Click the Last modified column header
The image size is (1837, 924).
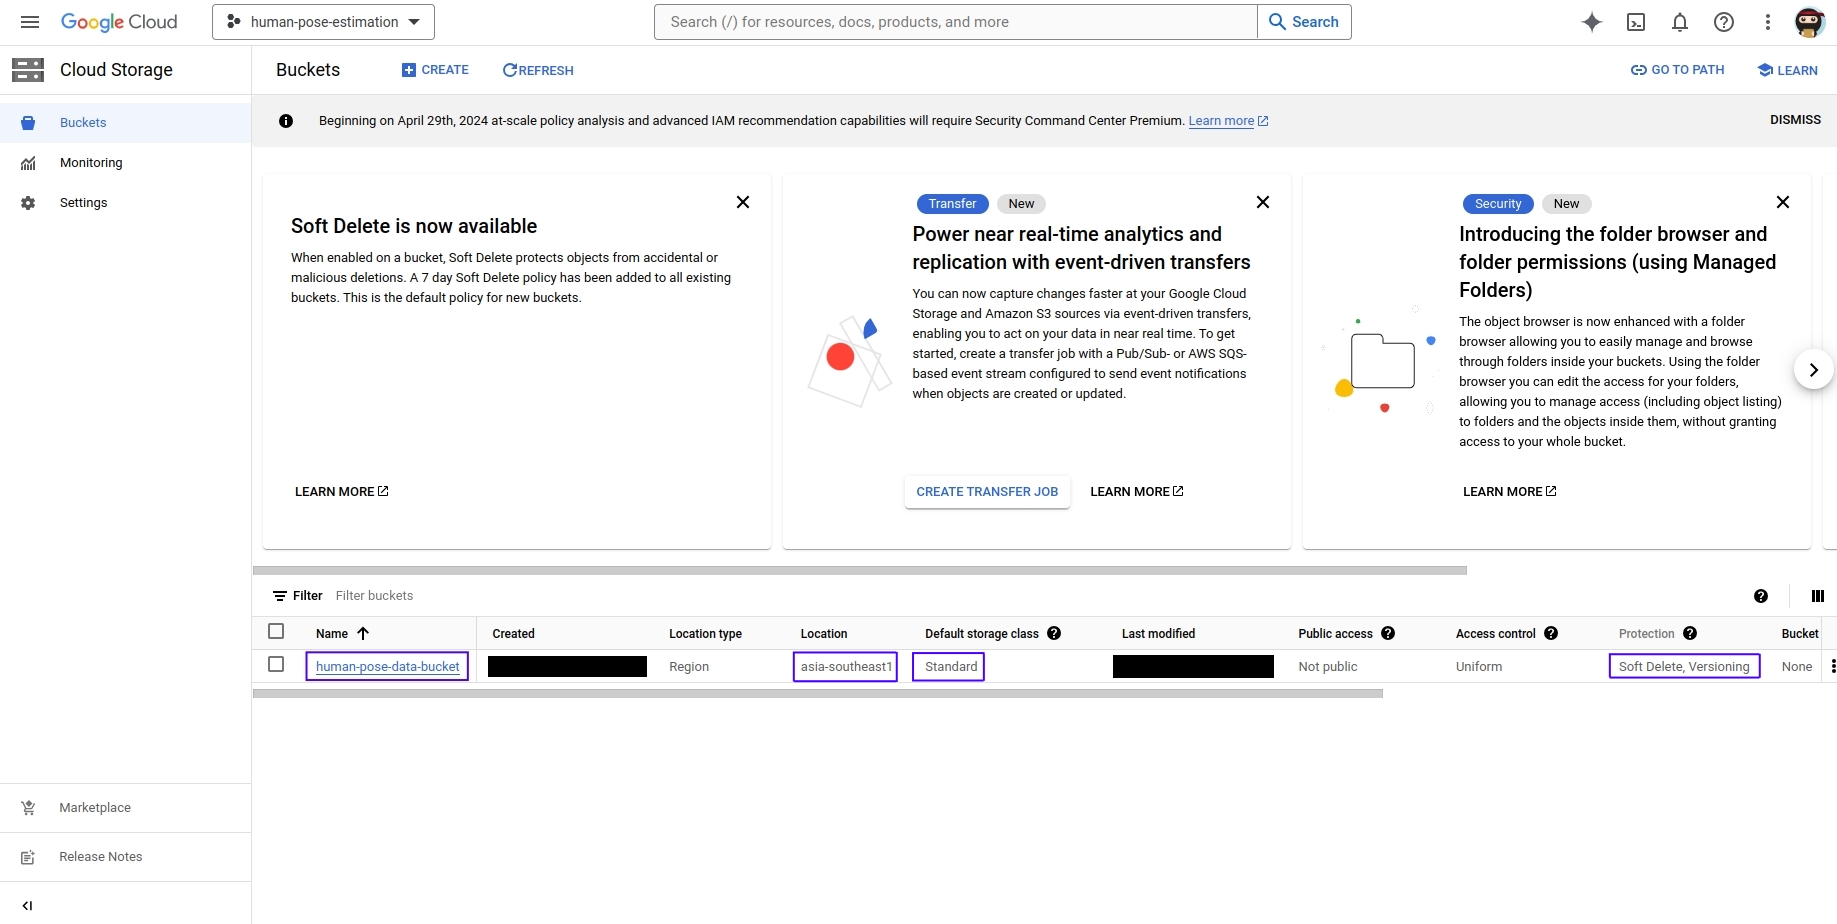(1158, 634)
